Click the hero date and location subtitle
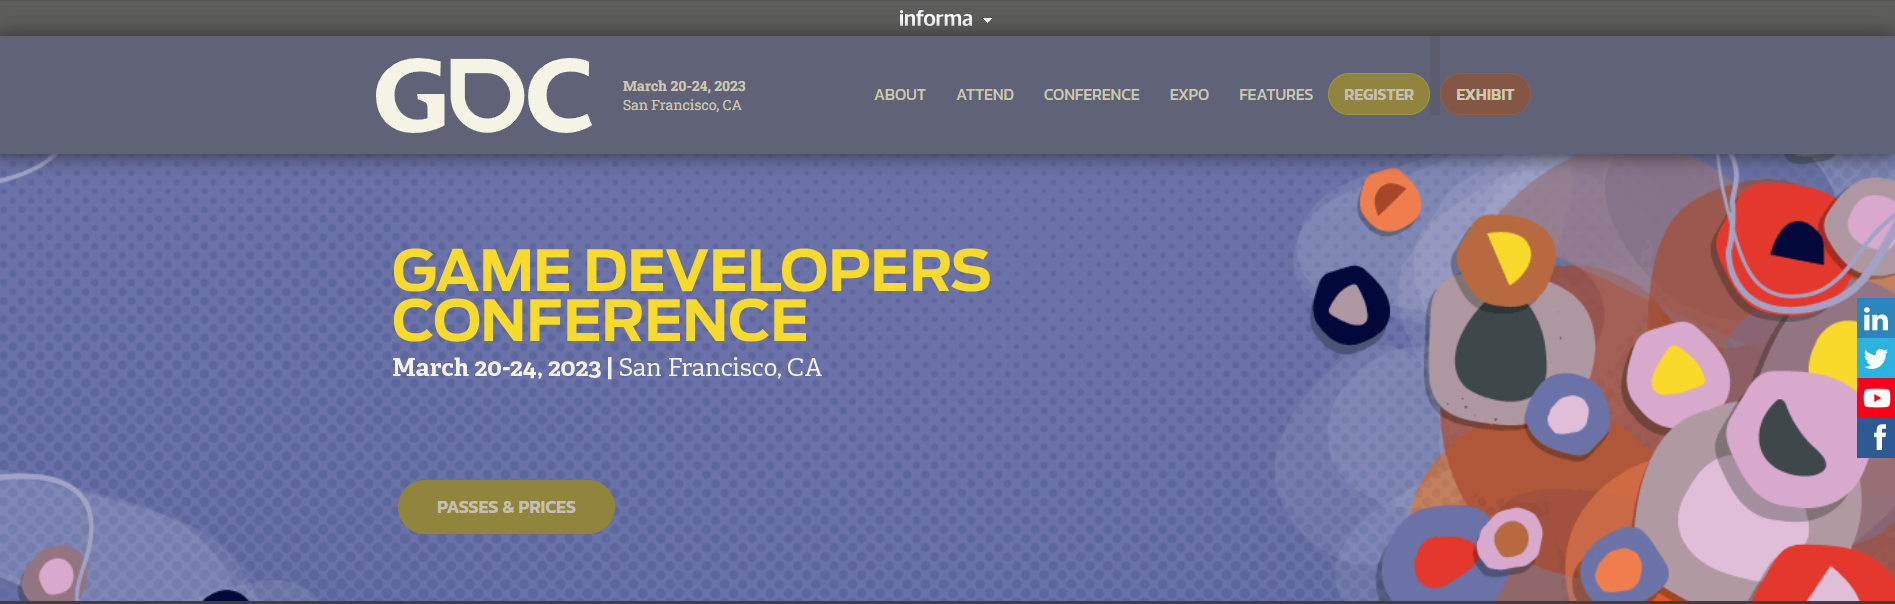Image resolution: width=1895 pixels, height=604 pixels. click(607, 368)
